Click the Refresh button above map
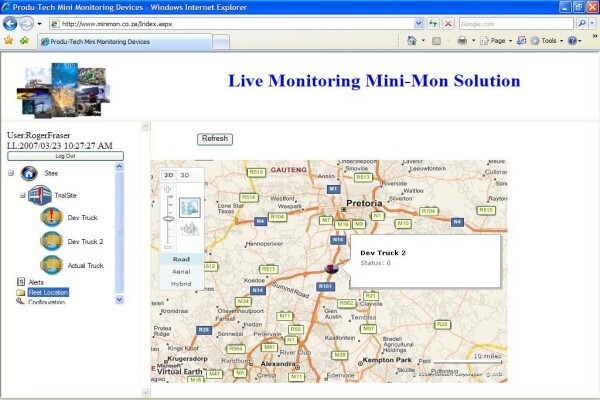 click(215, 139)
